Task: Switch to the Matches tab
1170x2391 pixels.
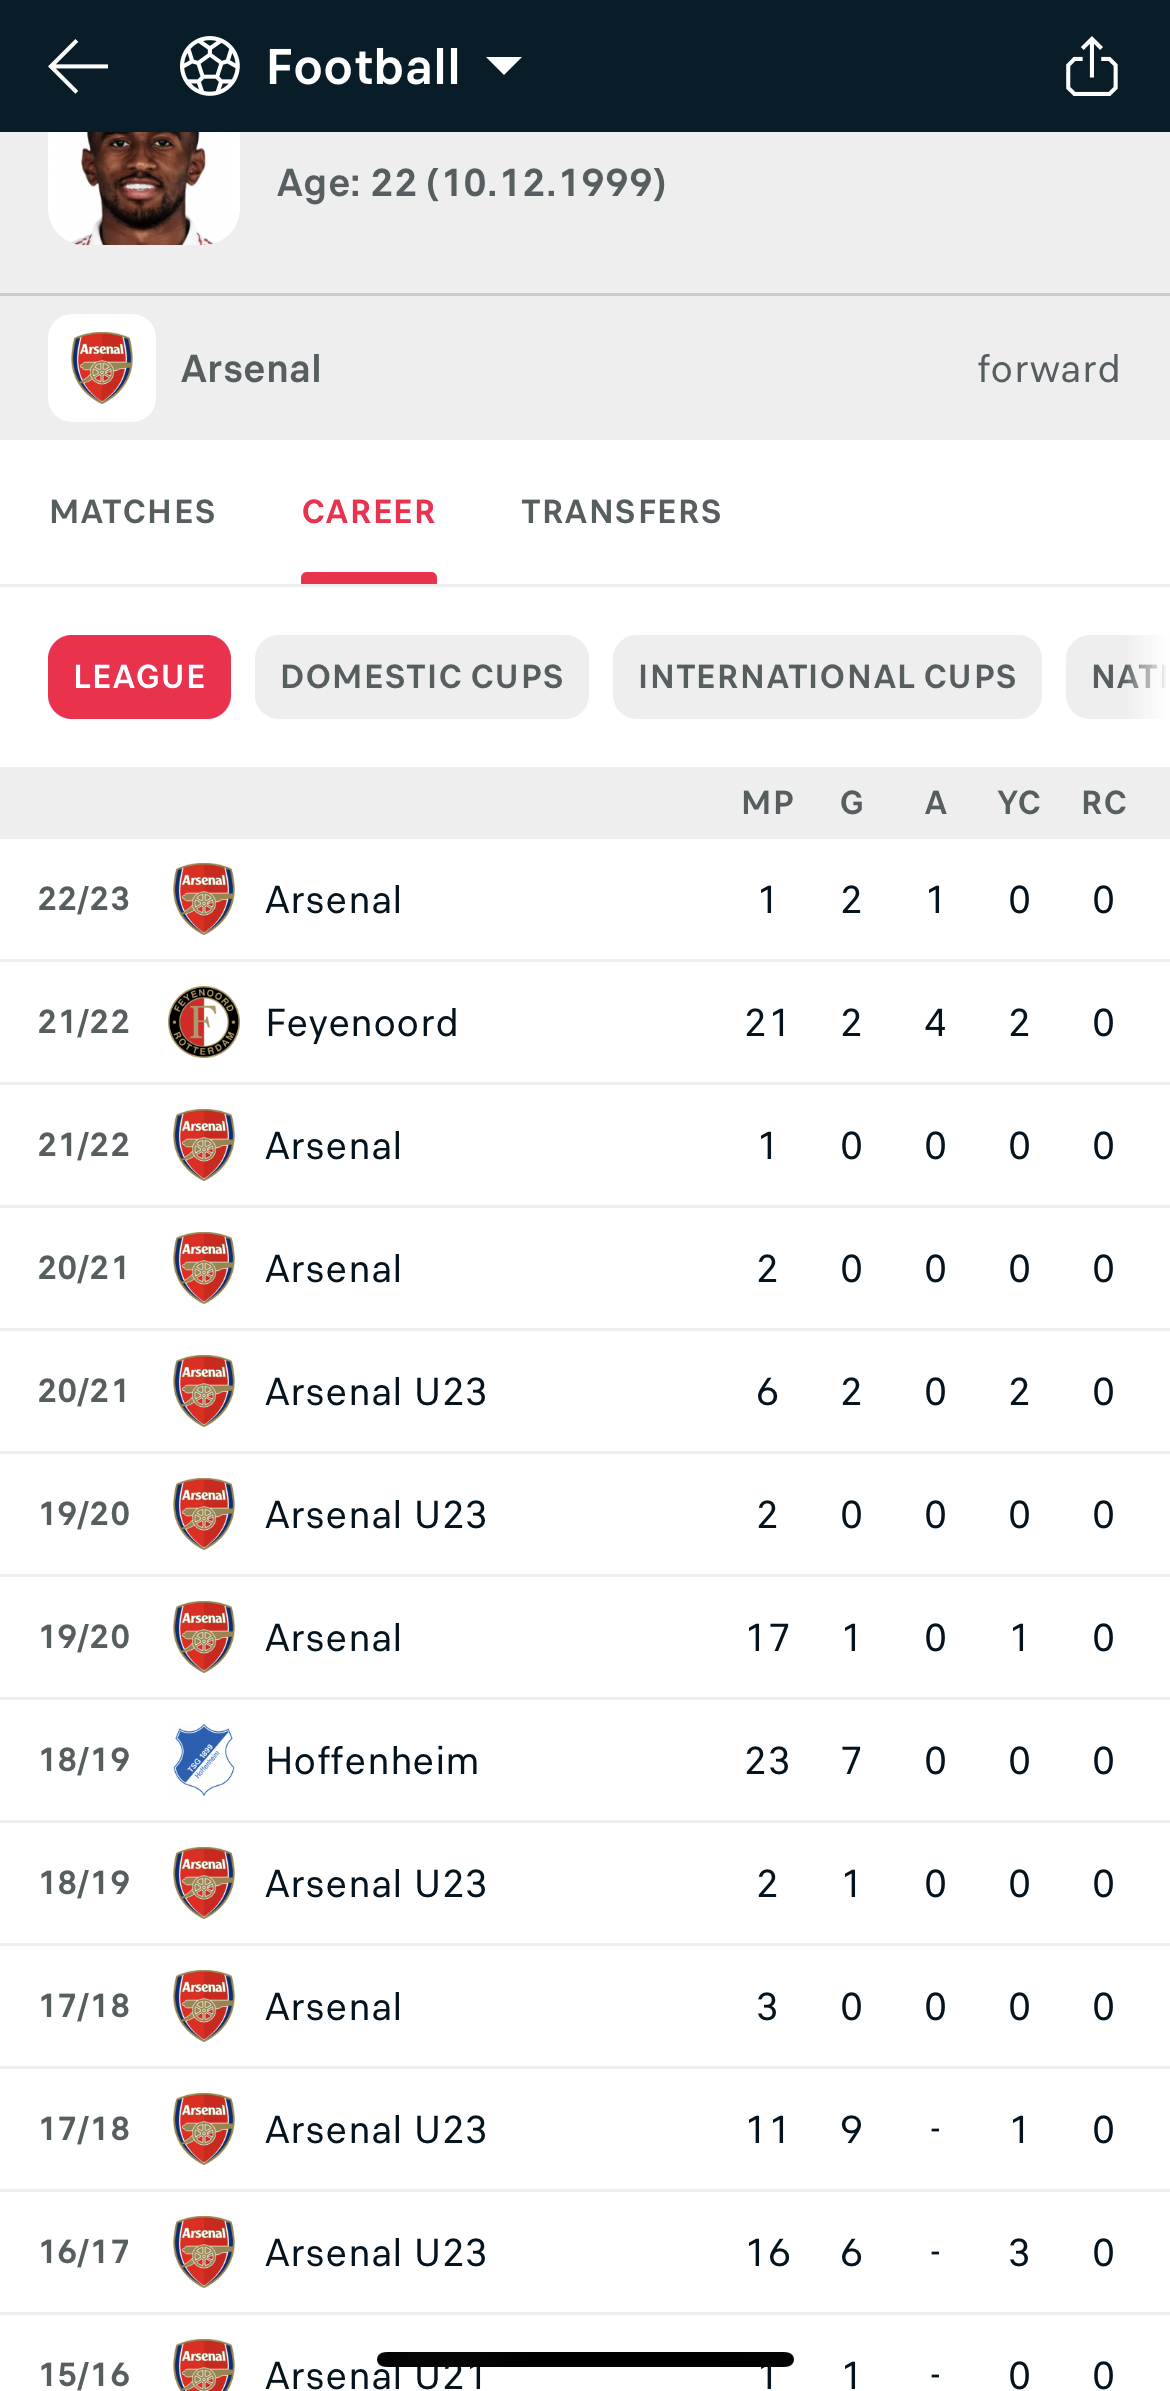Action: click(x=133, y=512)
